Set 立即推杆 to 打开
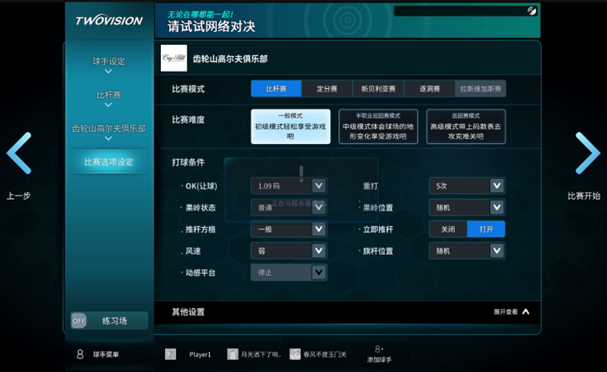The width and height of the screenshot is (607, 372). [x=486, y=229]
